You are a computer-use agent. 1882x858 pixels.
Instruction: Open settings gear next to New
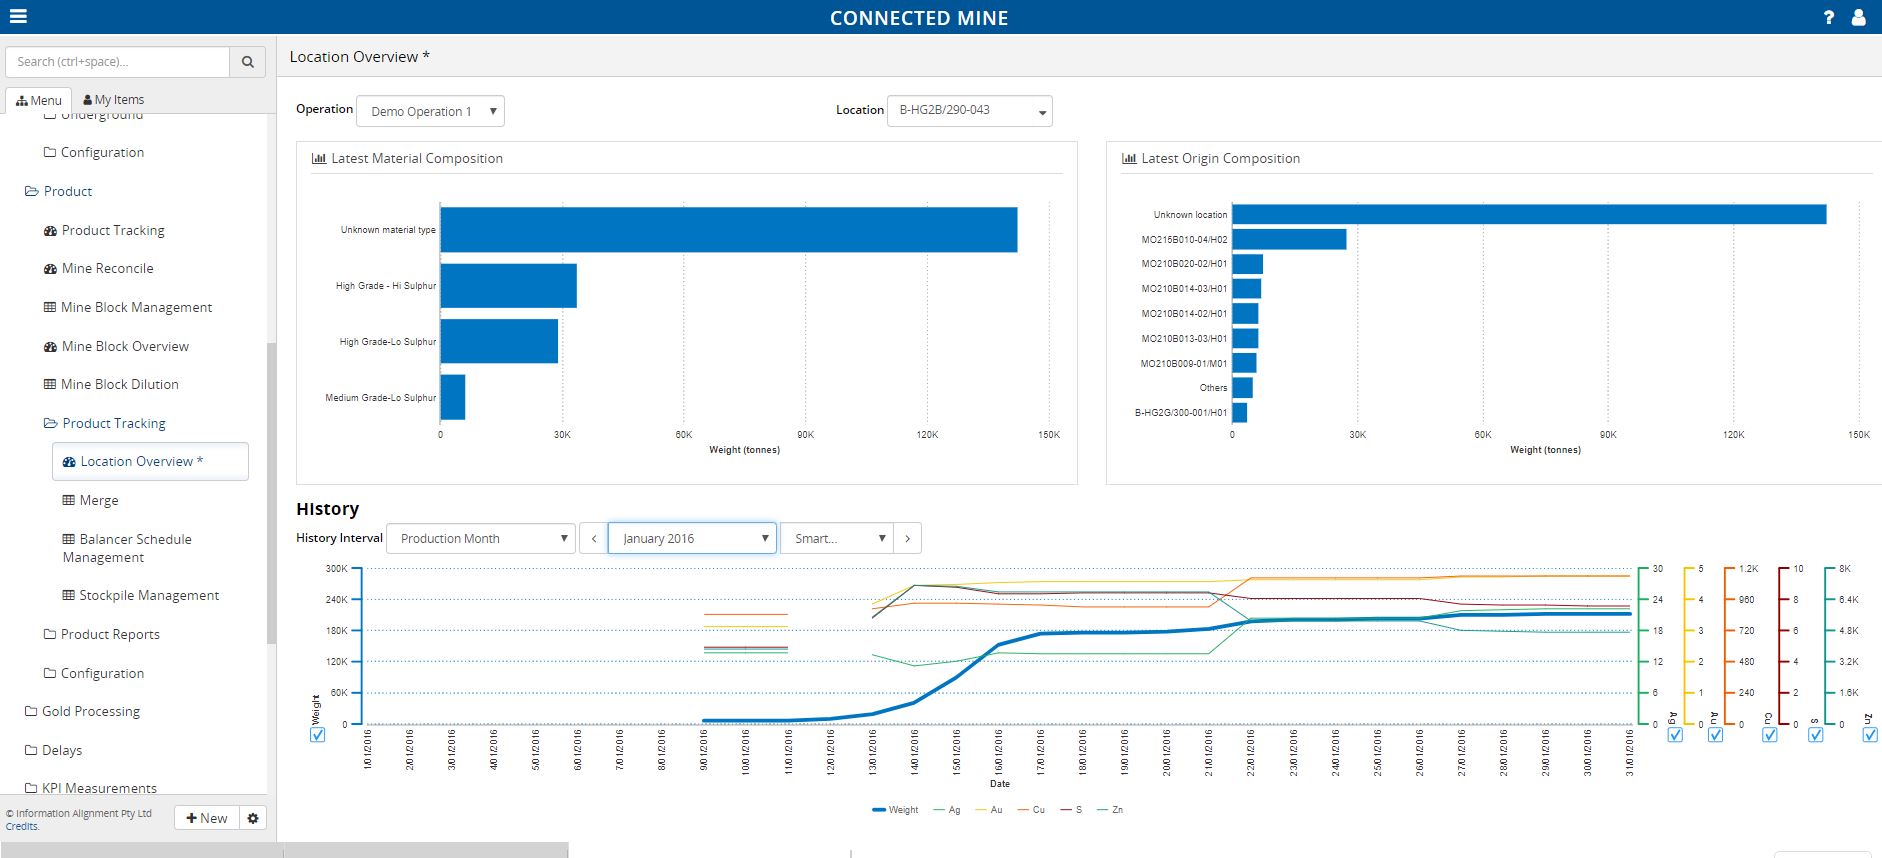[x=253, y=818]
